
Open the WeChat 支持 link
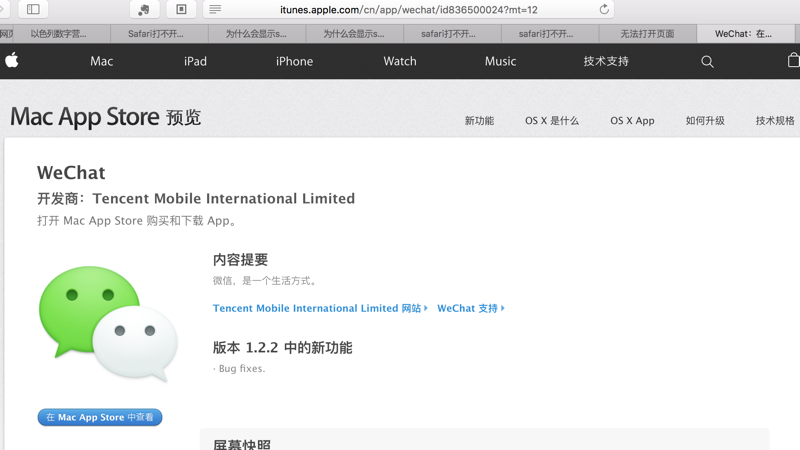click(x=471, y=308)
